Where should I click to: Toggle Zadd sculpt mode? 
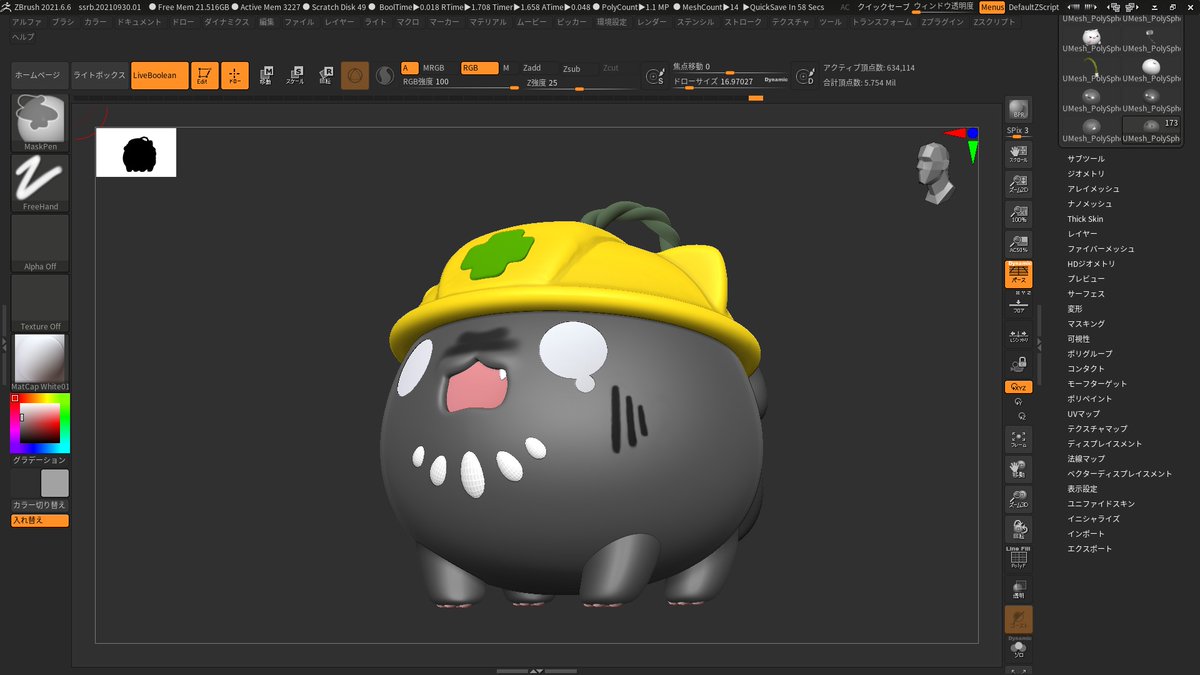532,68
